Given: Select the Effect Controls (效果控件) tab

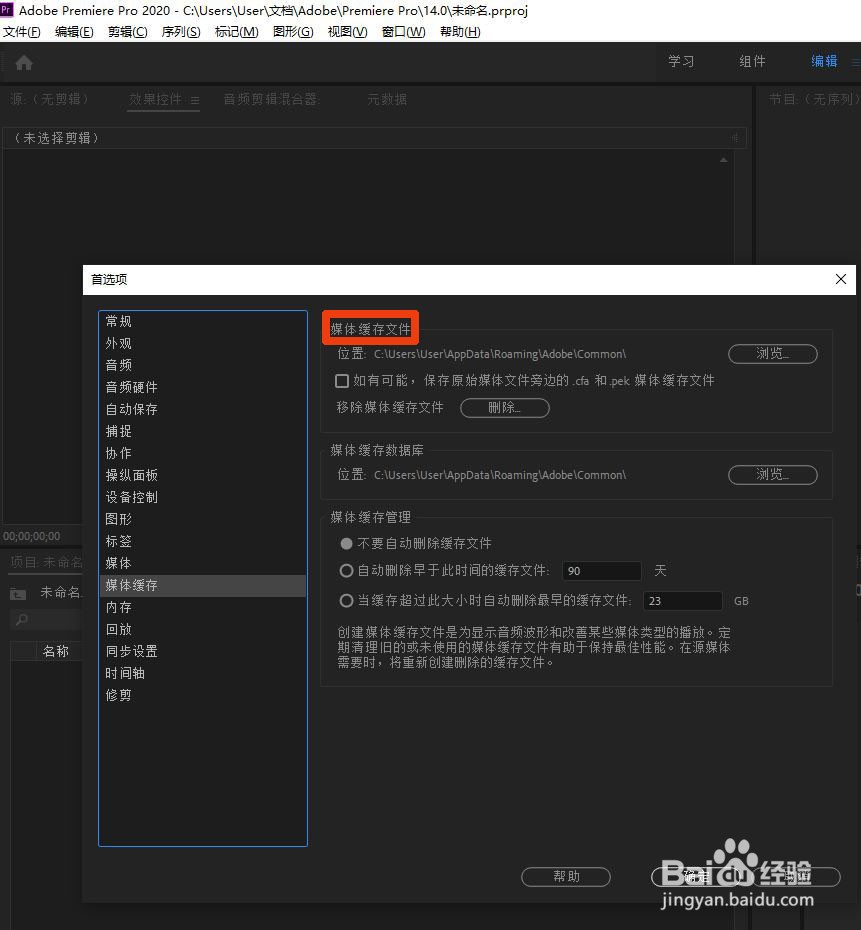Looking at the screenshot, I should tap(155, 99).
